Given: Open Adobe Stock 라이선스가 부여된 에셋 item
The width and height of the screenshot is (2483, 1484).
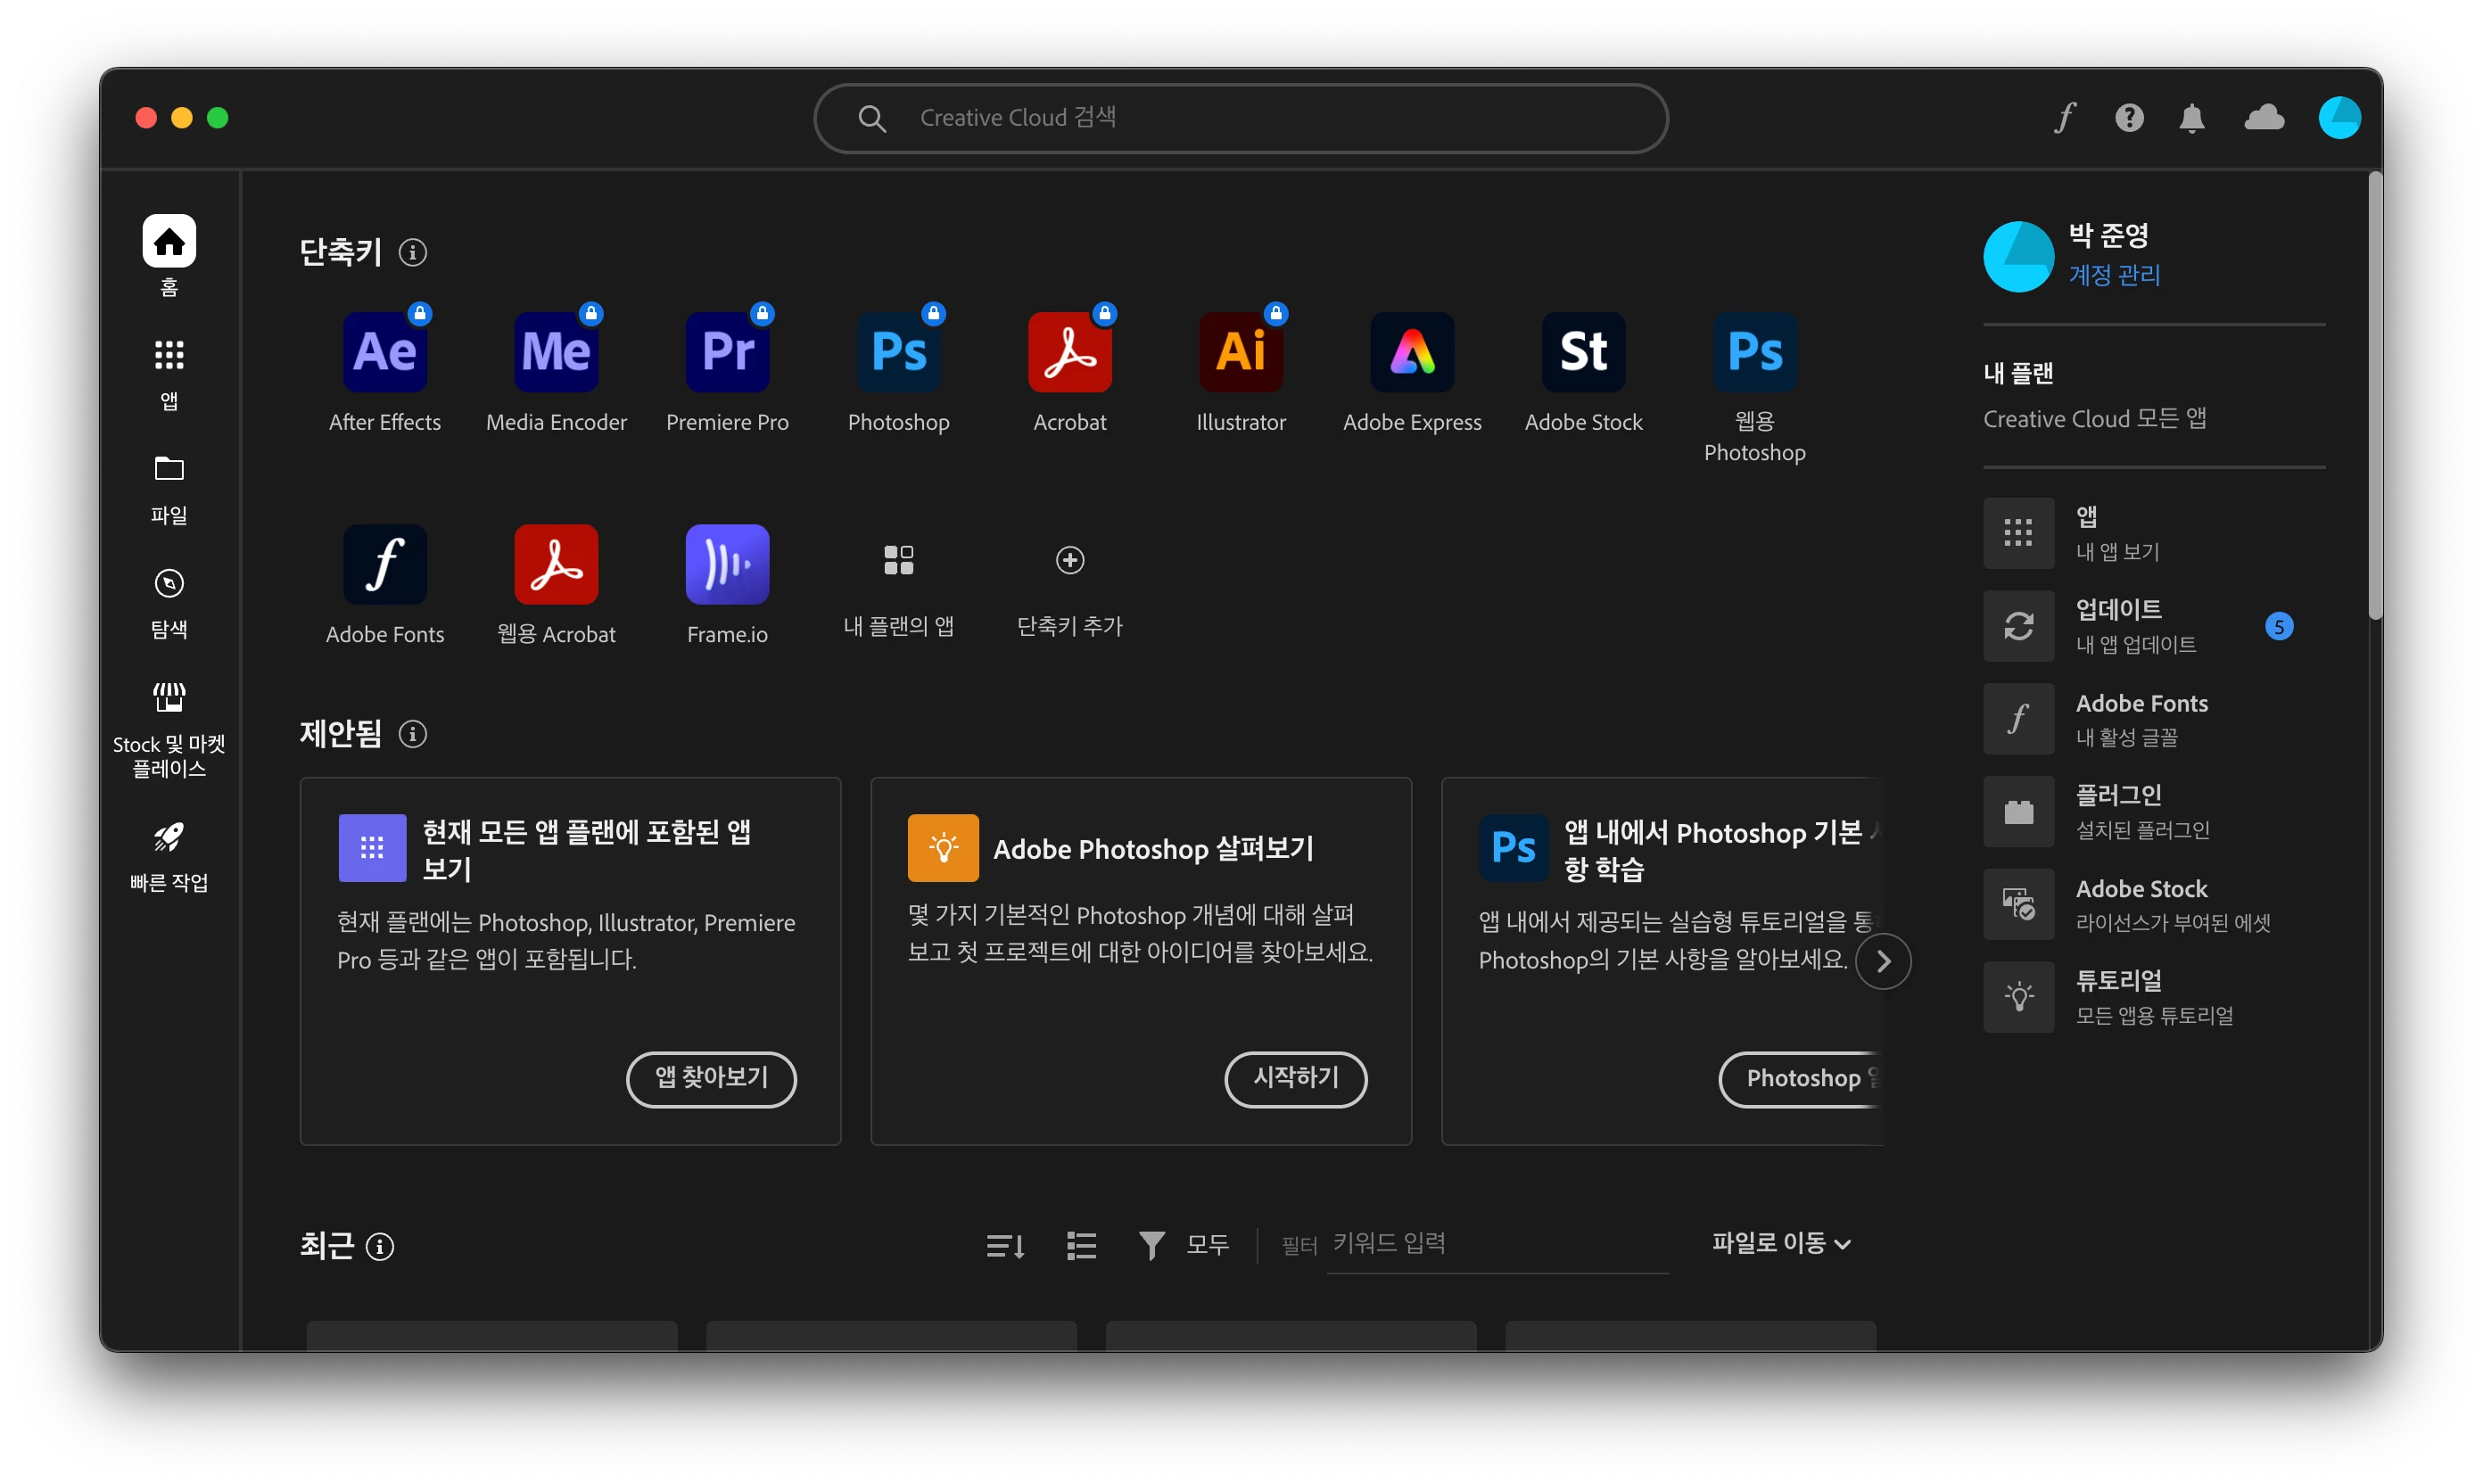Looking at the screenshot, I should pos(2153,904).
